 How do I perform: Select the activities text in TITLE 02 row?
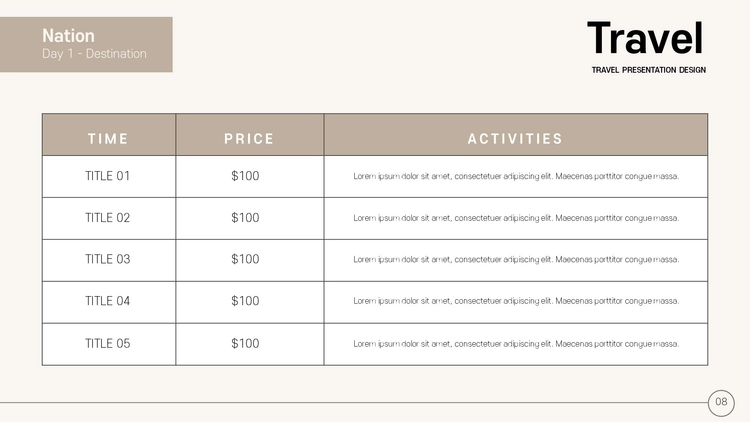tap(516, 218)
